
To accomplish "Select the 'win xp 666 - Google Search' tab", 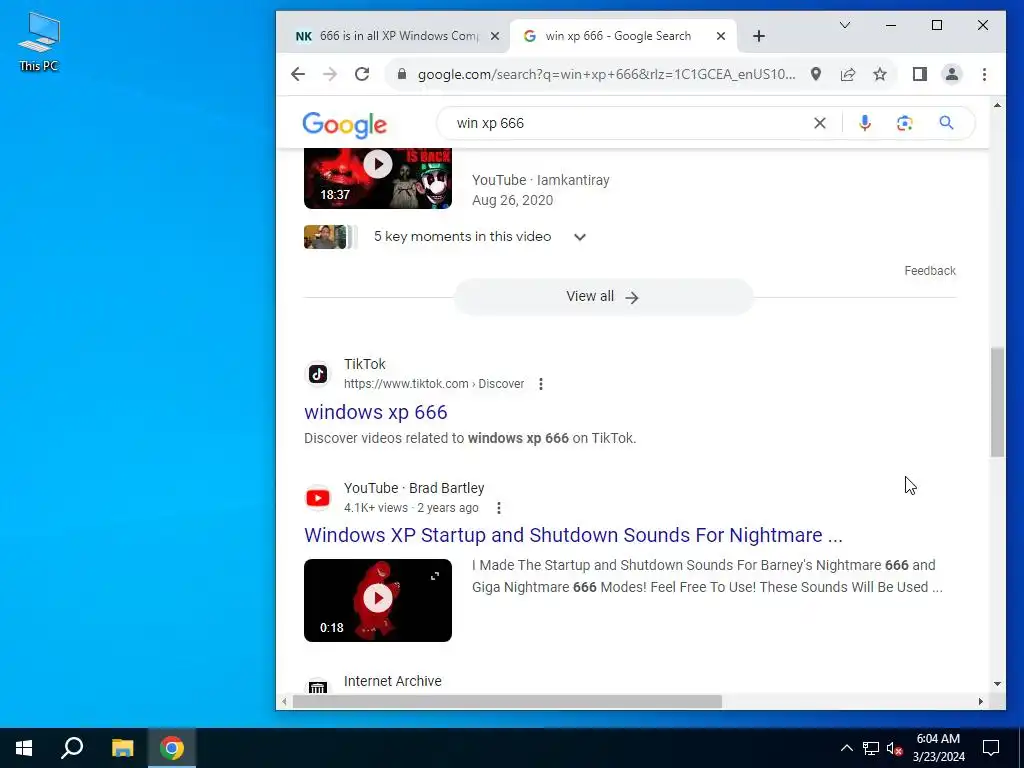I will tap(618, 36).
